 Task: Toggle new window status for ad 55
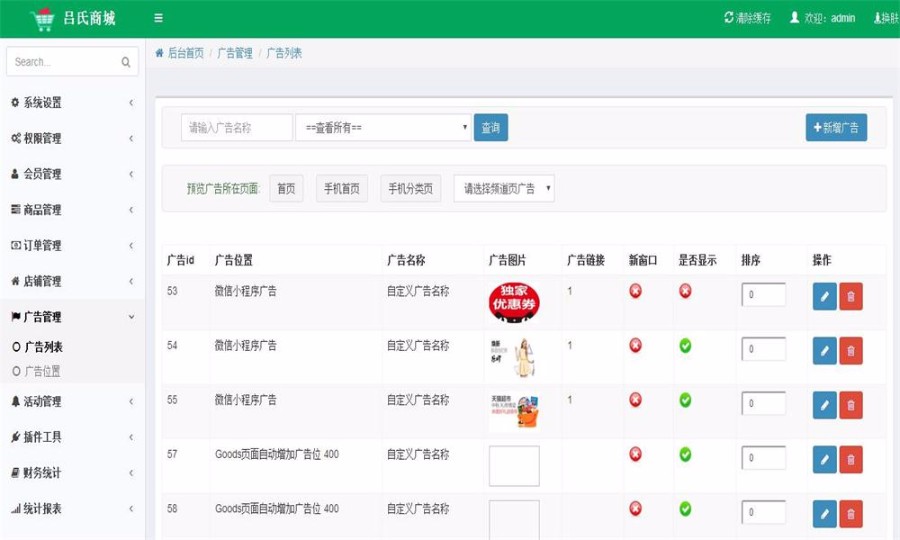(635, 400)
